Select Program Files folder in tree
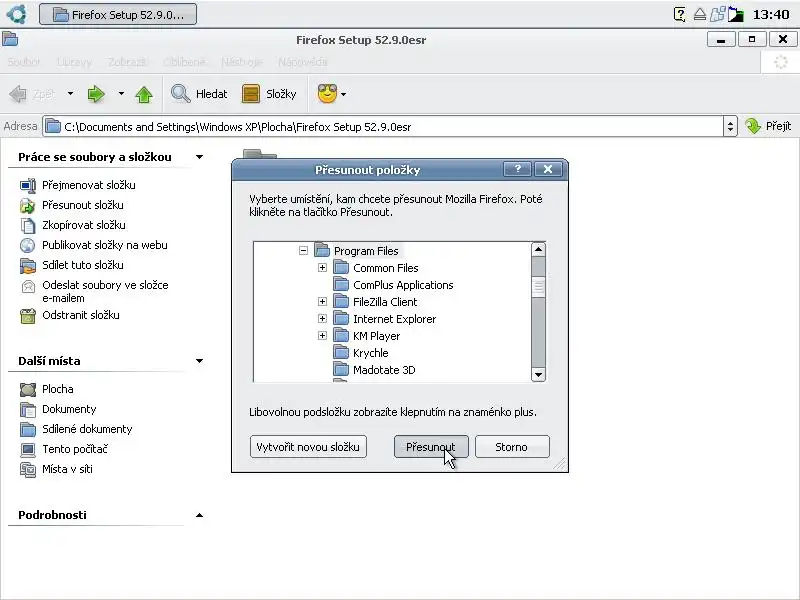800x600 pixels. 366,251
